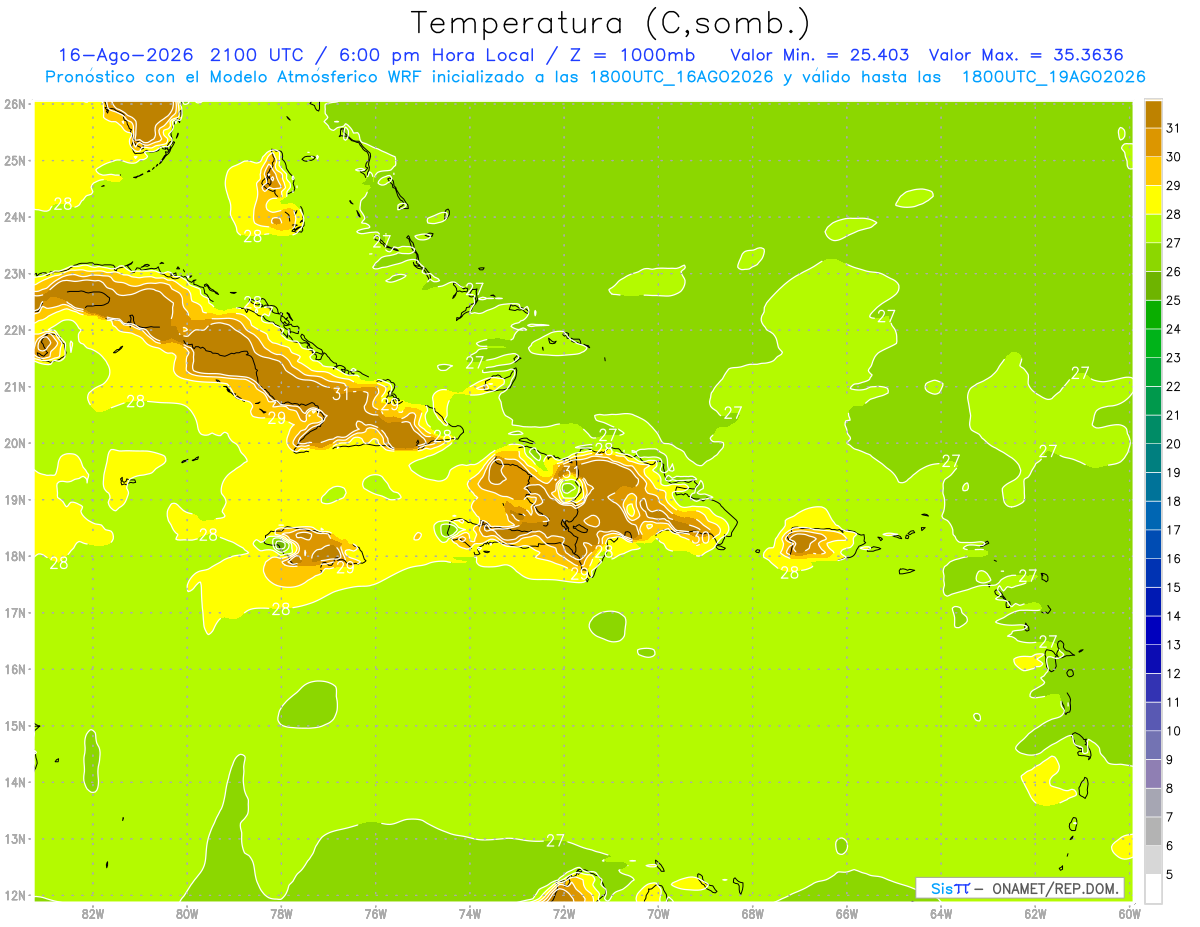Click the 27 contour label near the 13N line

556,841
